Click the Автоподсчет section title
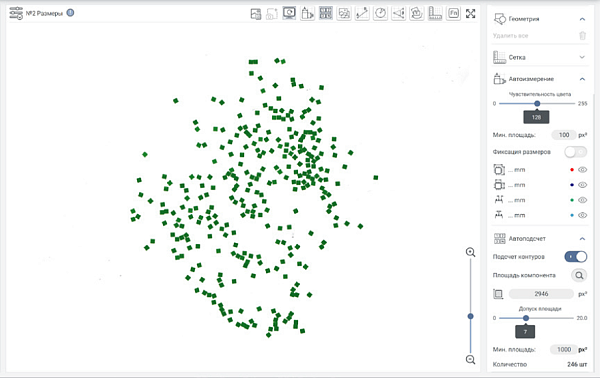The width and height of the screenshot is (600, 378). pos(527,239)
